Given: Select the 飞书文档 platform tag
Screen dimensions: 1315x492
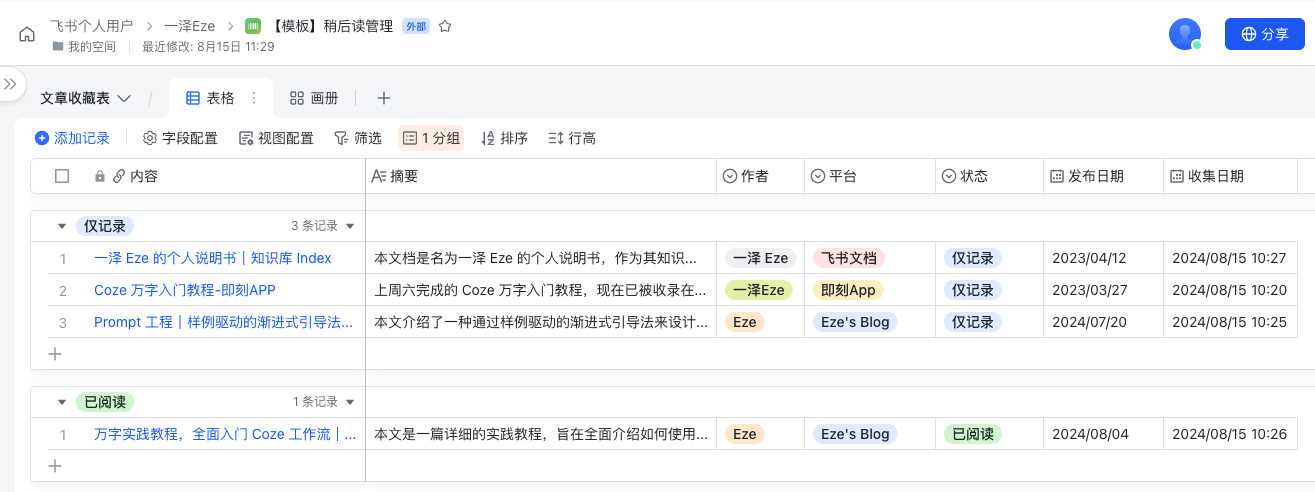Looking at the screenshot, I should 849,258.
